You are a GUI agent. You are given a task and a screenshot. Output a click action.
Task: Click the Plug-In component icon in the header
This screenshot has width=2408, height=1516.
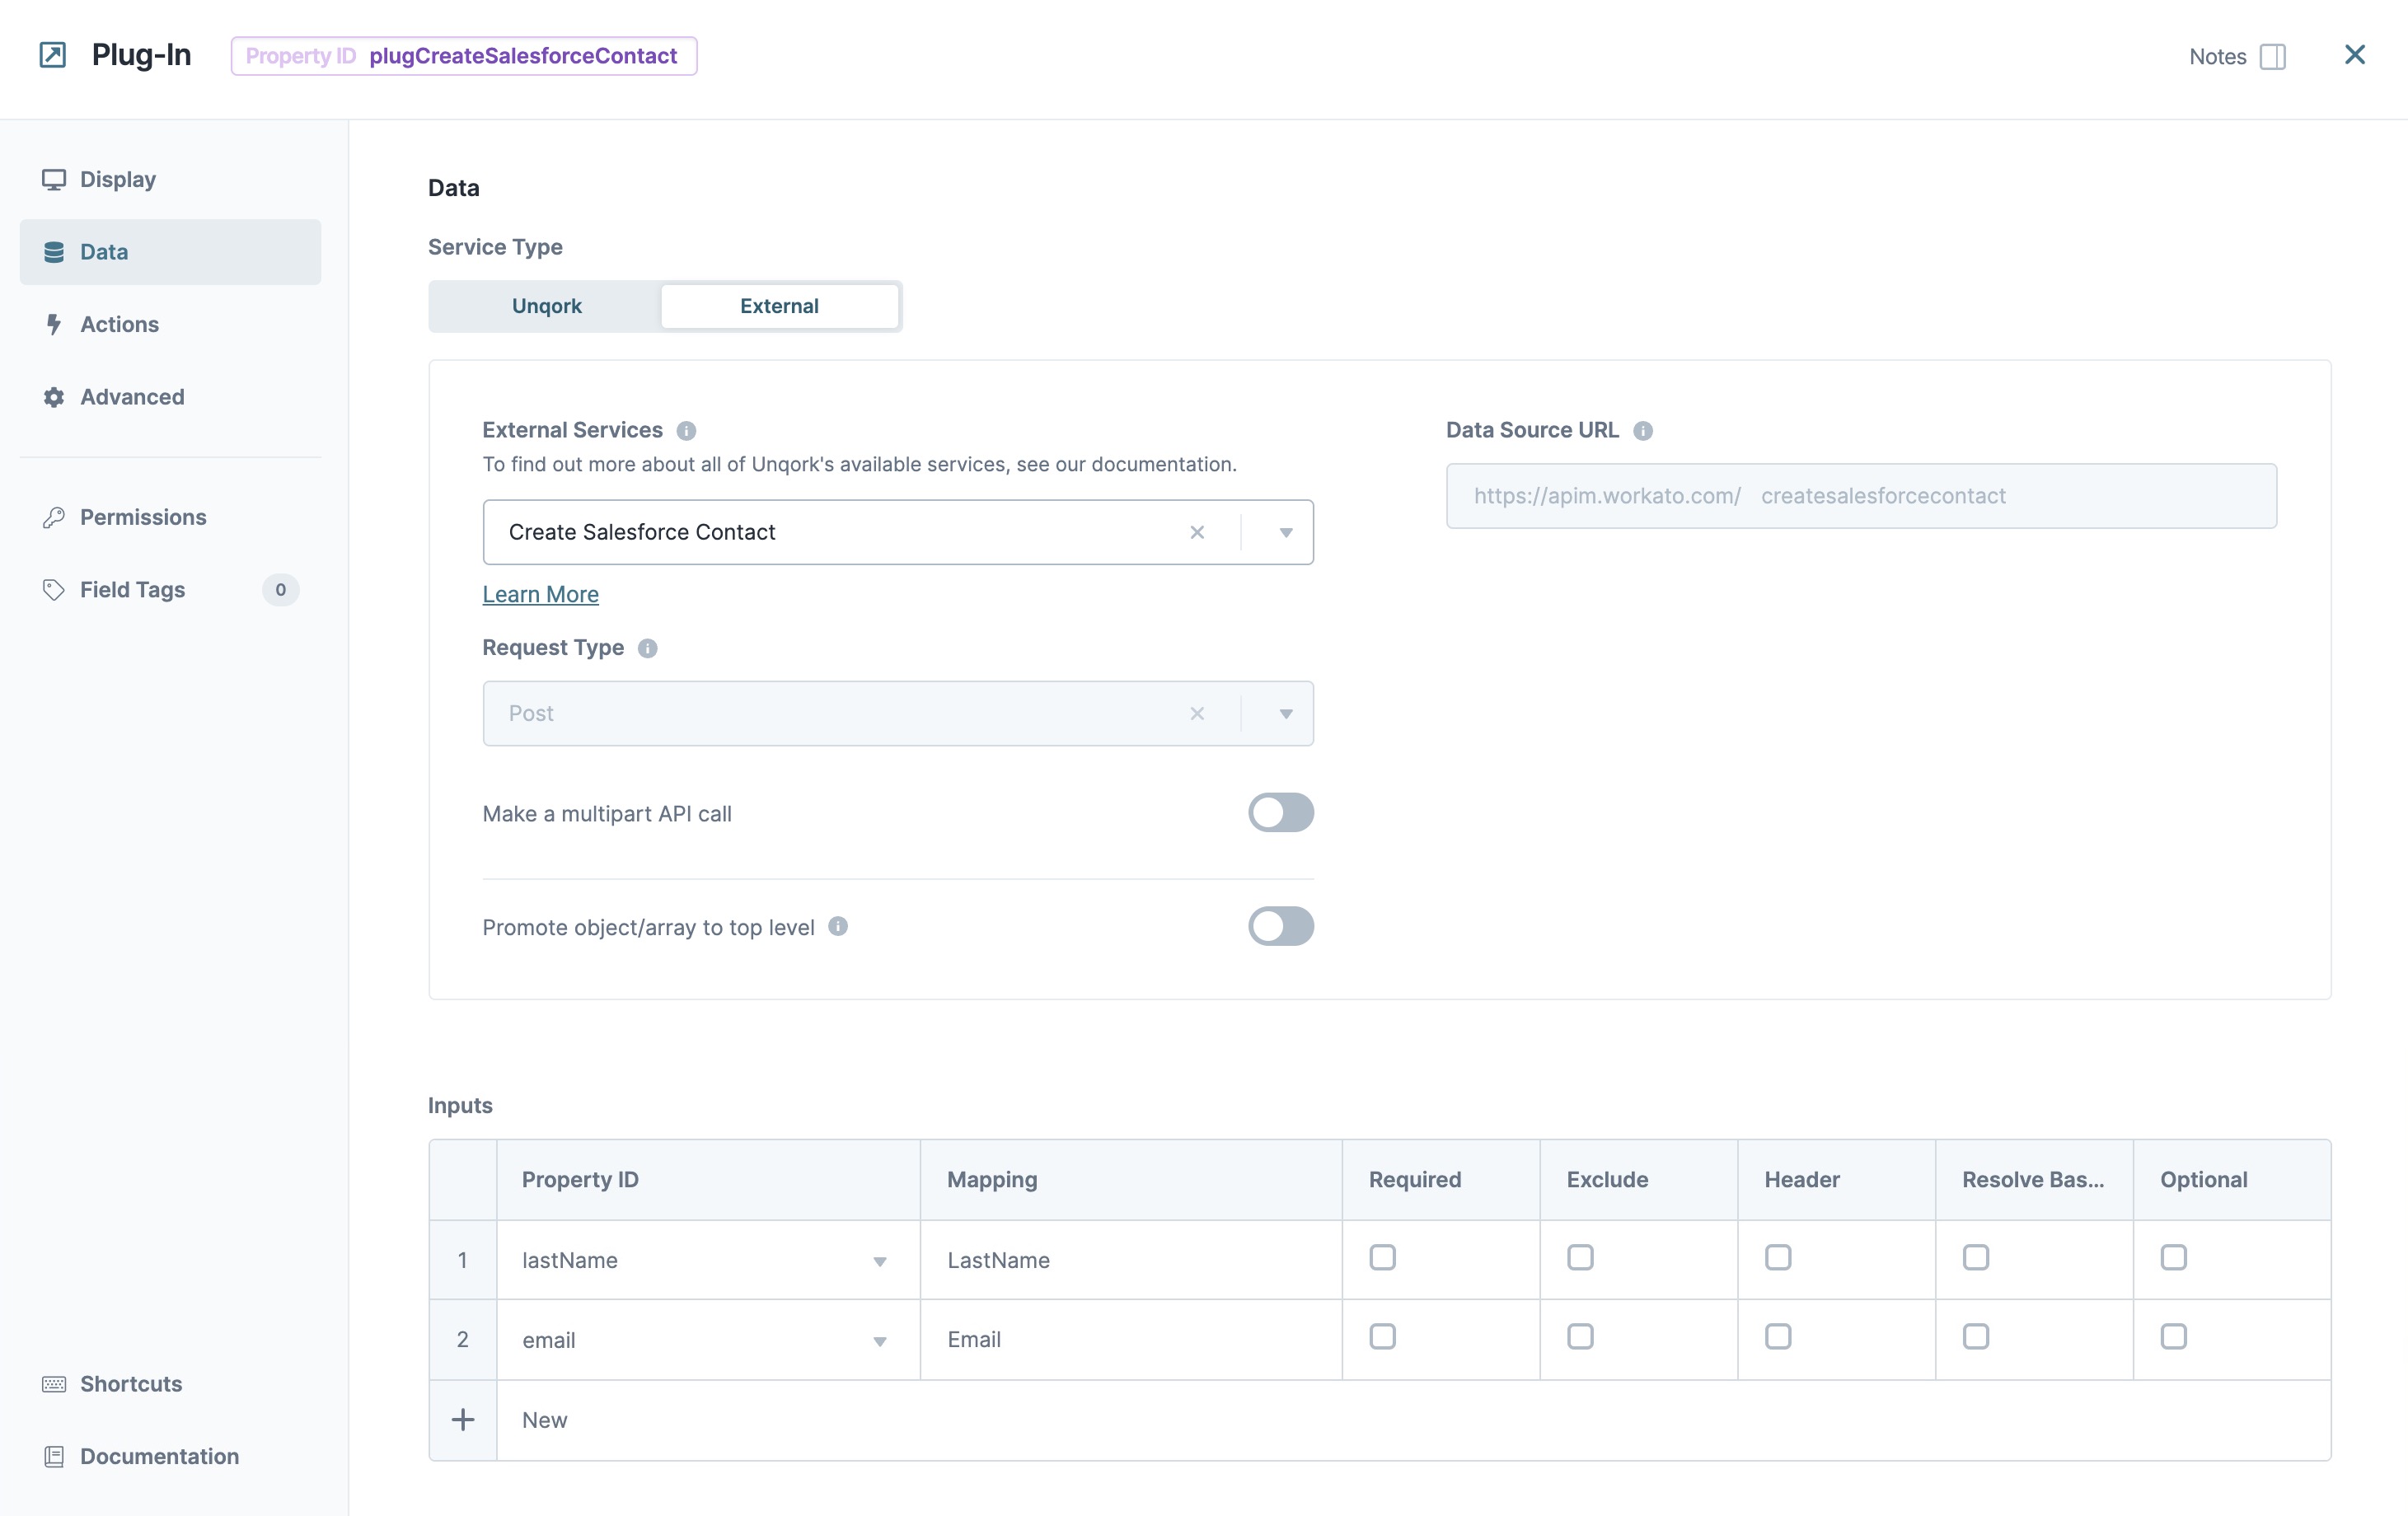[53, 55]
